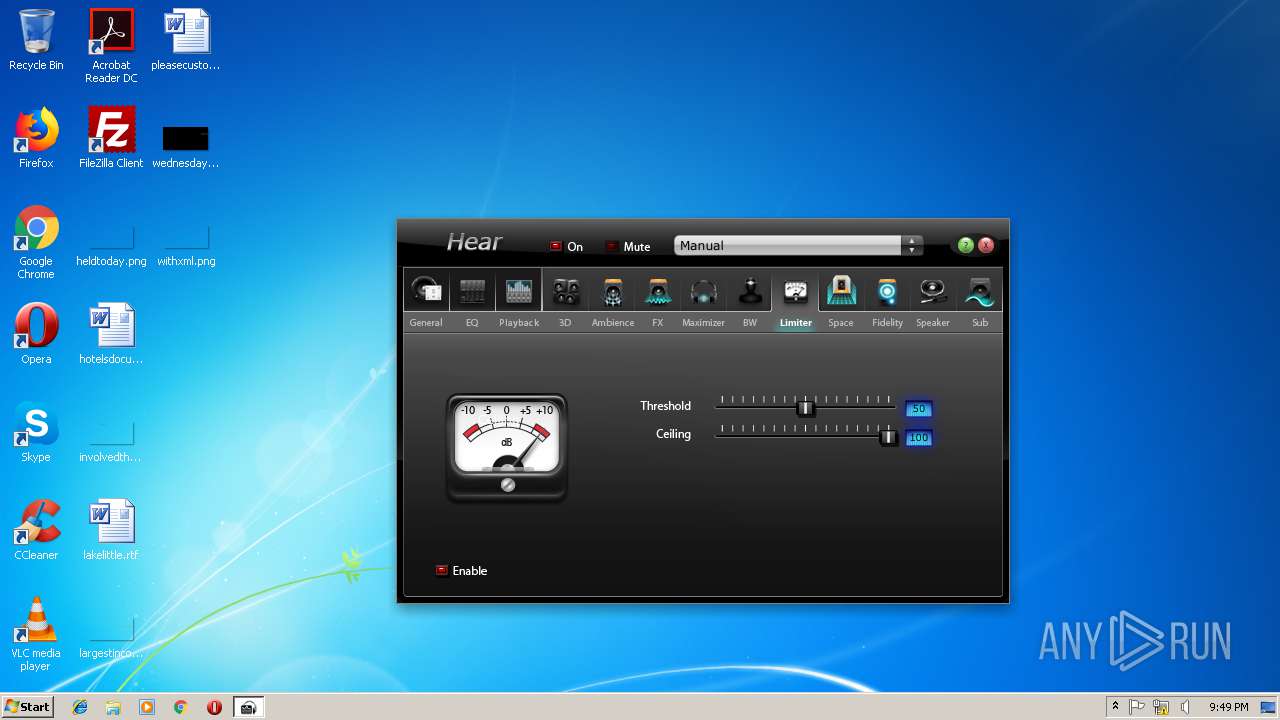The width and height of the screenshot is (1280, 720).
Task: Open the Maximizer headphones icon
Action: click(x=704, y=291)
